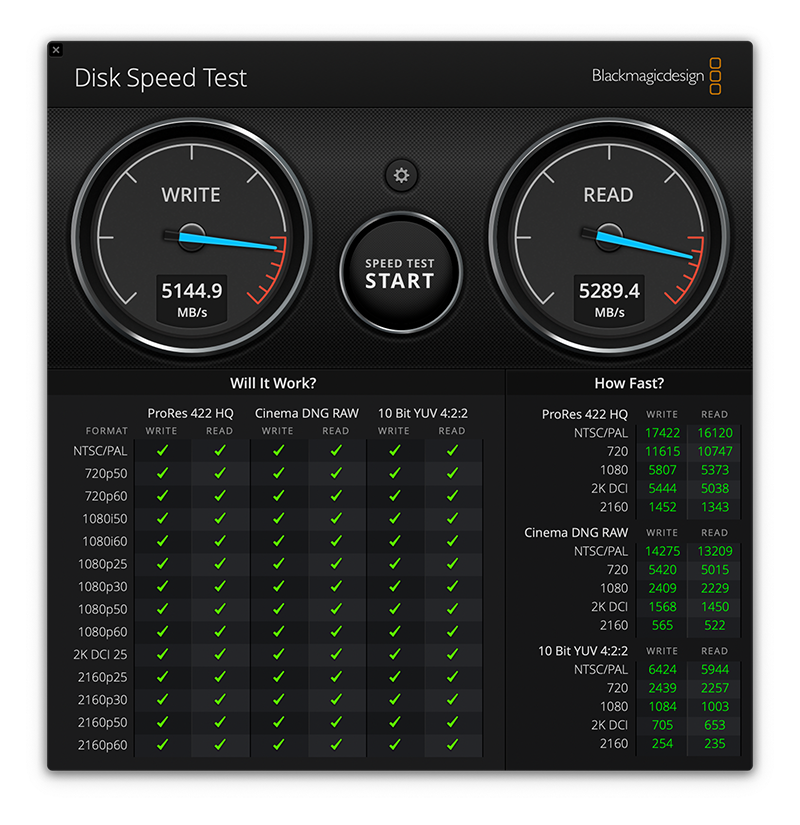Click 10 Bit YUV write checkmark for 1080i50
The image size is (800, 825).
(394, 519)
